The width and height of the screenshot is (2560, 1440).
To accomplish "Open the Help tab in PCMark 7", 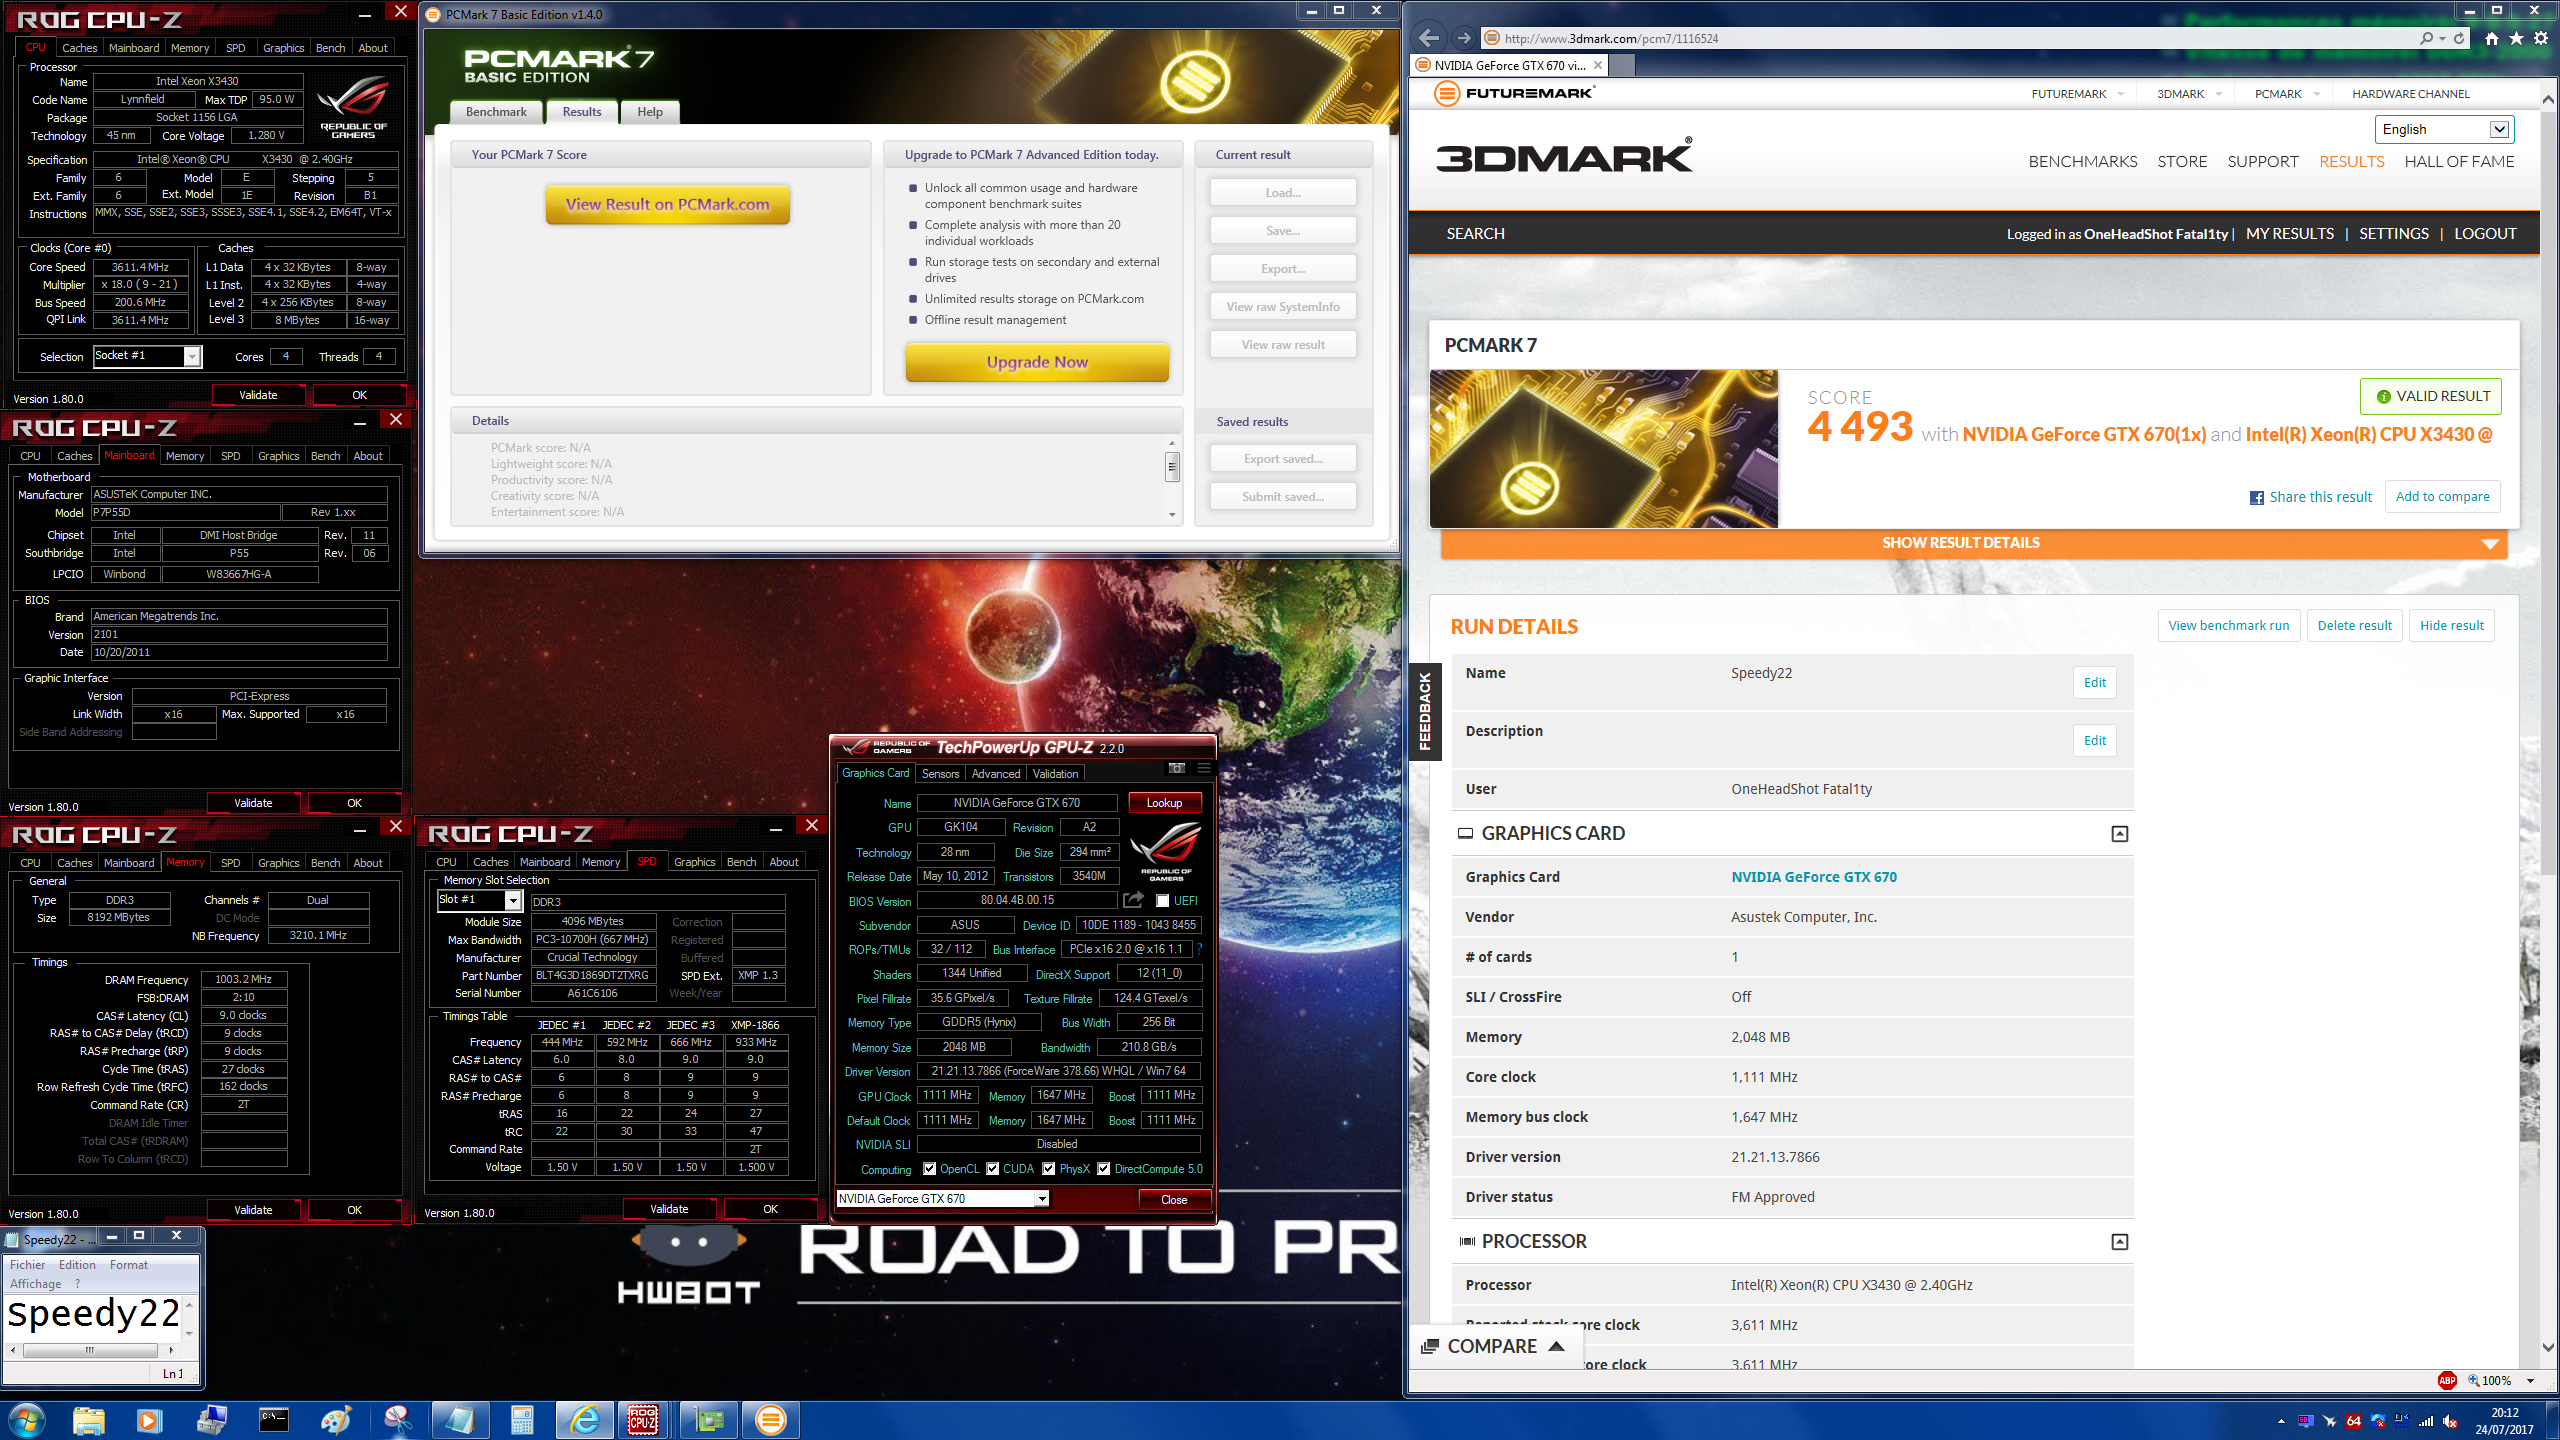I will [x=650, y=112].
